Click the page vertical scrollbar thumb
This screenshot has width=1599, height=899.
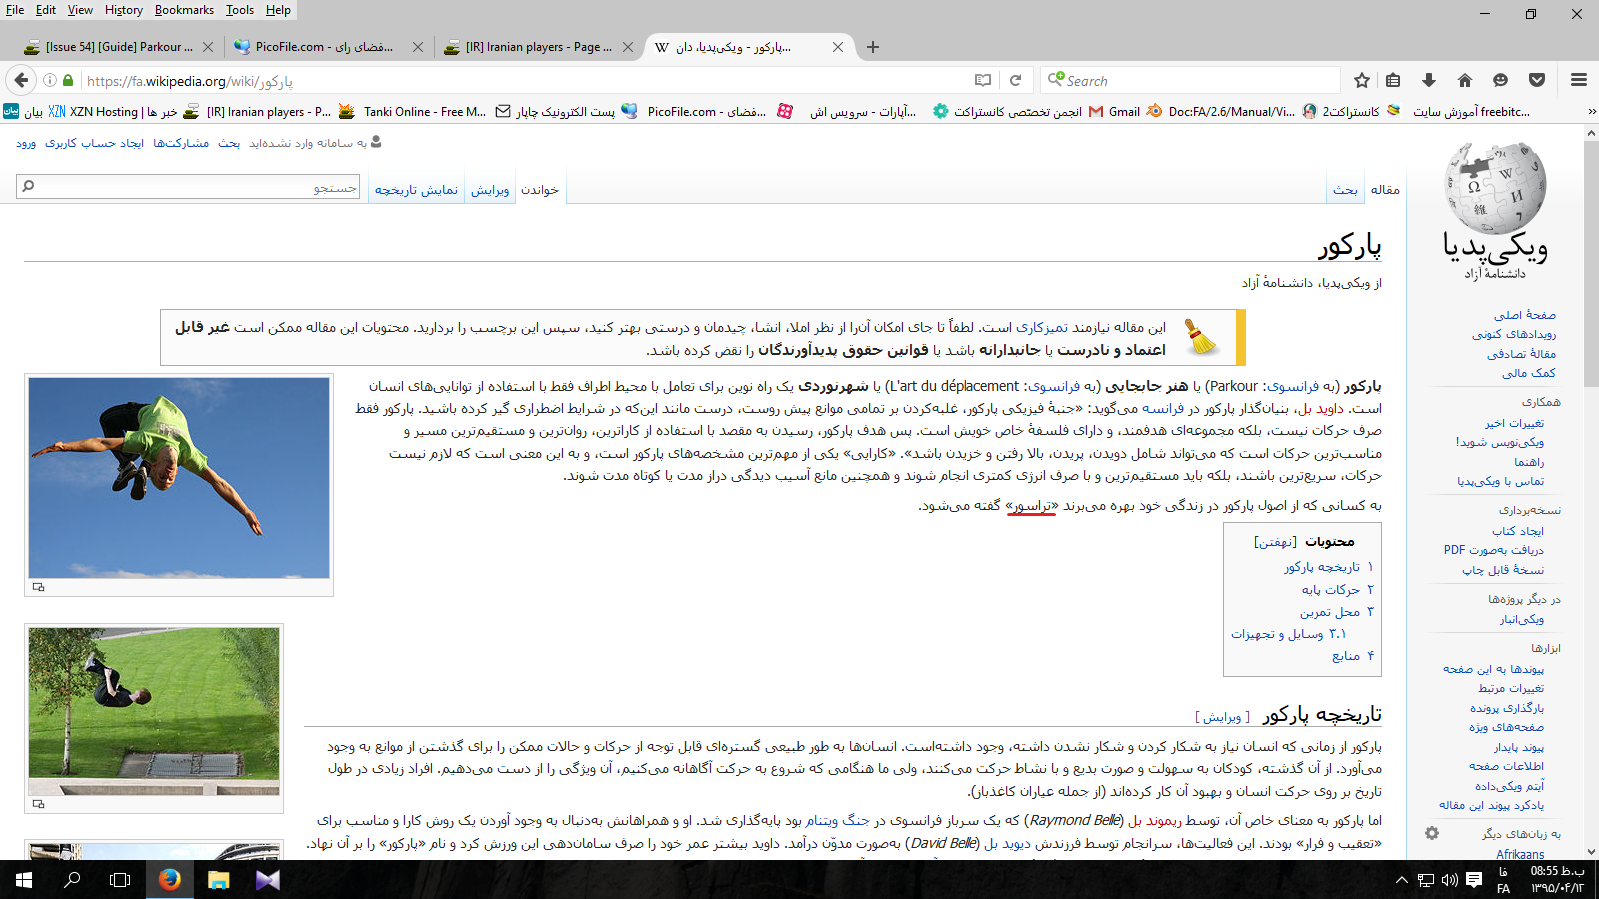click(1591, 263)
